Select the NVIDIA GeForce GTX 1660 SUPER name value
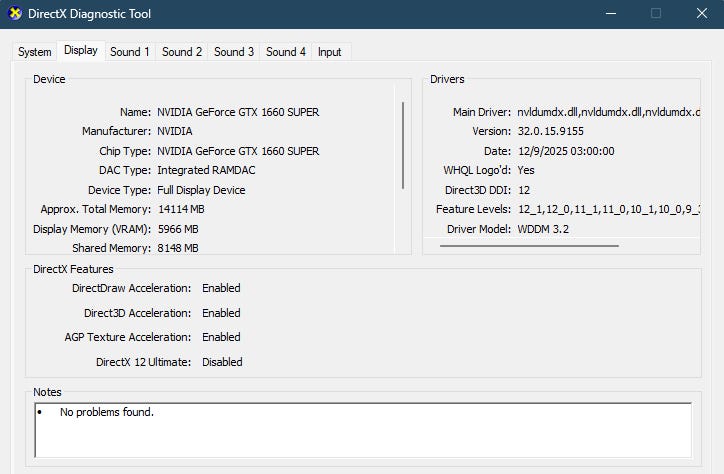The image size is (724, 474). pos(238,112)
